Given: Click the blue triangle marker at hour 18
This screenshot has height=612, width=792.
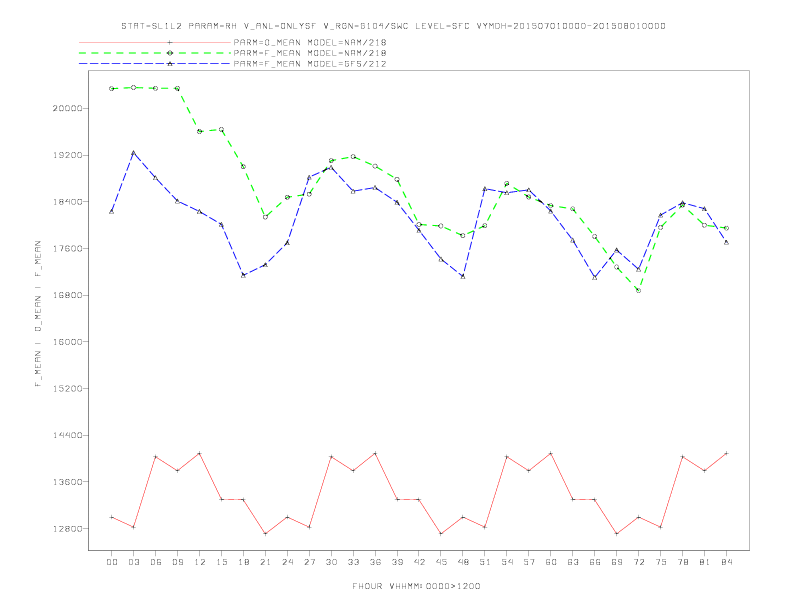Looking at the screenshot, I should (x=243, y=275).
